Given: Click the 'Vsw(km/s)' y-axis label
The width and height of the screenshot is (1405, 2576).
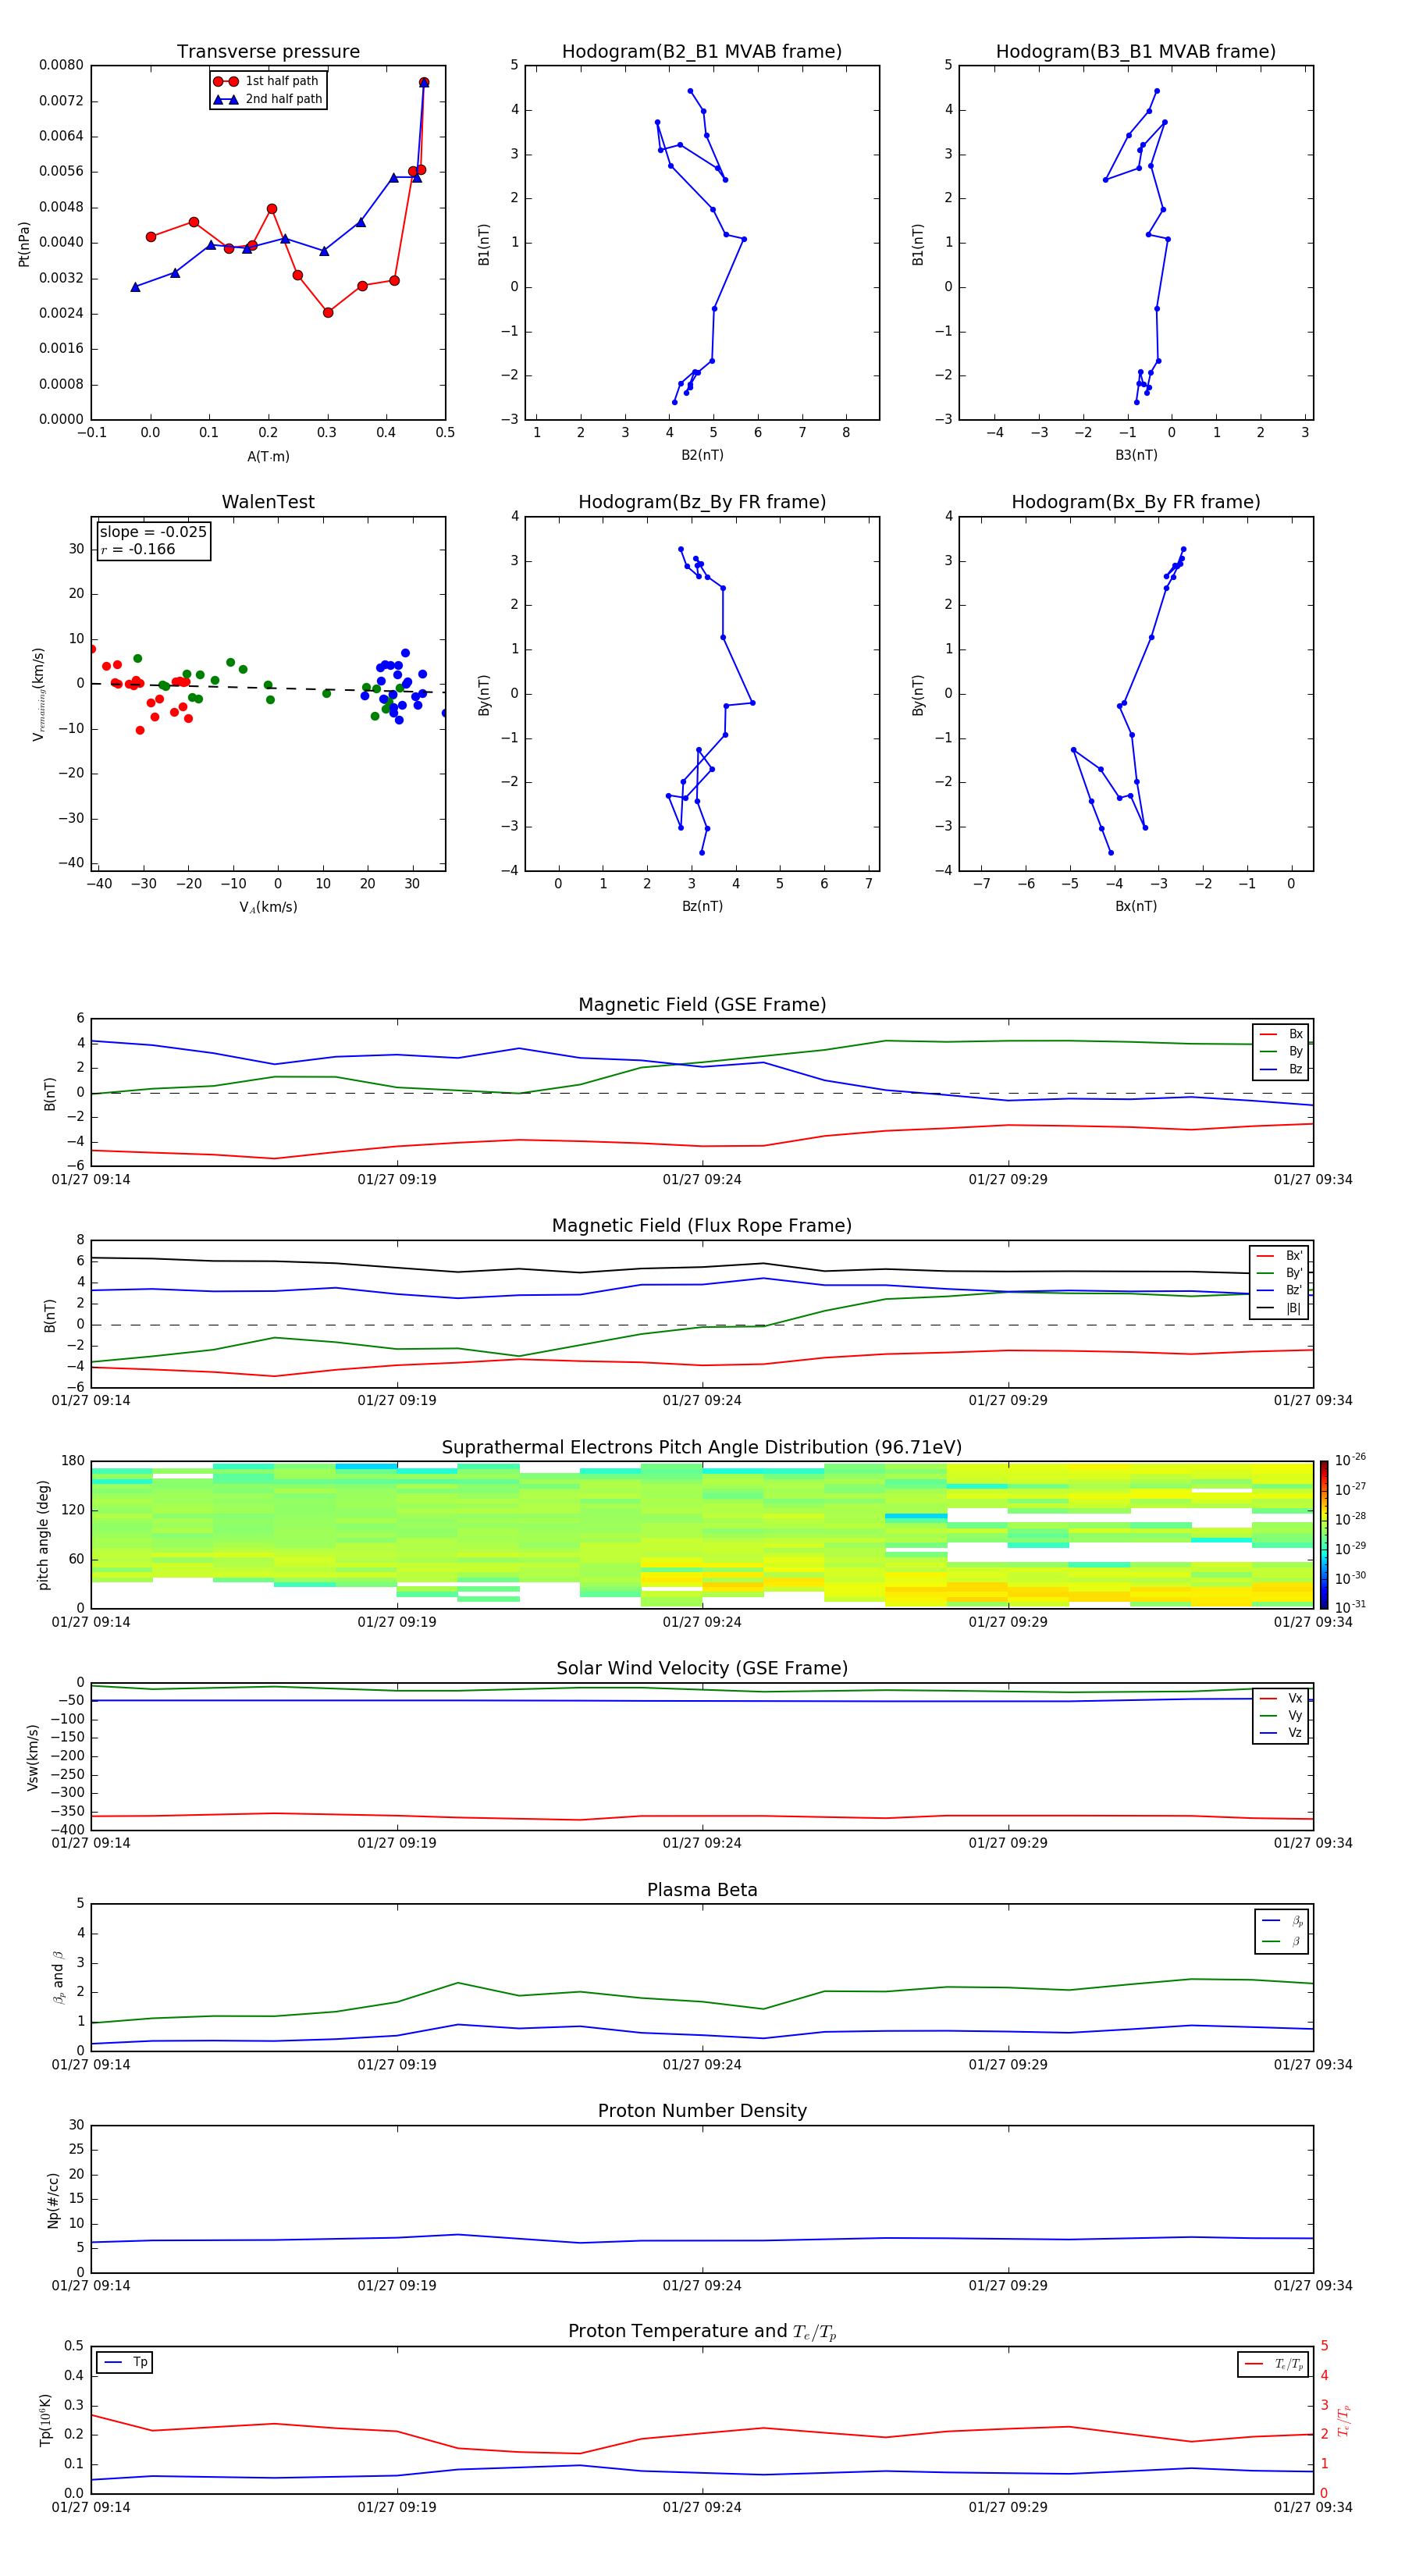Looking at the screenshot, I should (x=33, y=1757).
